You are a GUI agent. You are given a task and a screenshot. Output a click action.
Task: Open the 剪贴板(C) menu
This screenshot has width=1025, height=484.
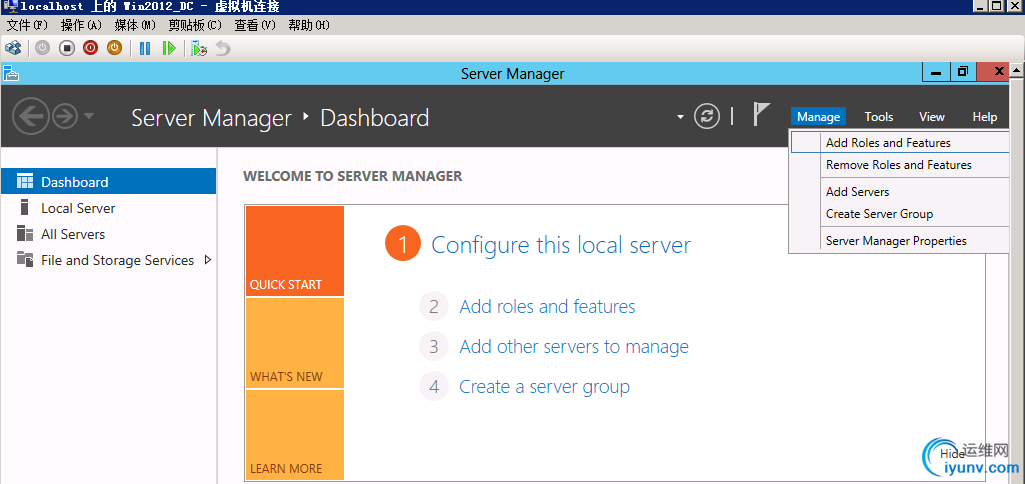195,26
